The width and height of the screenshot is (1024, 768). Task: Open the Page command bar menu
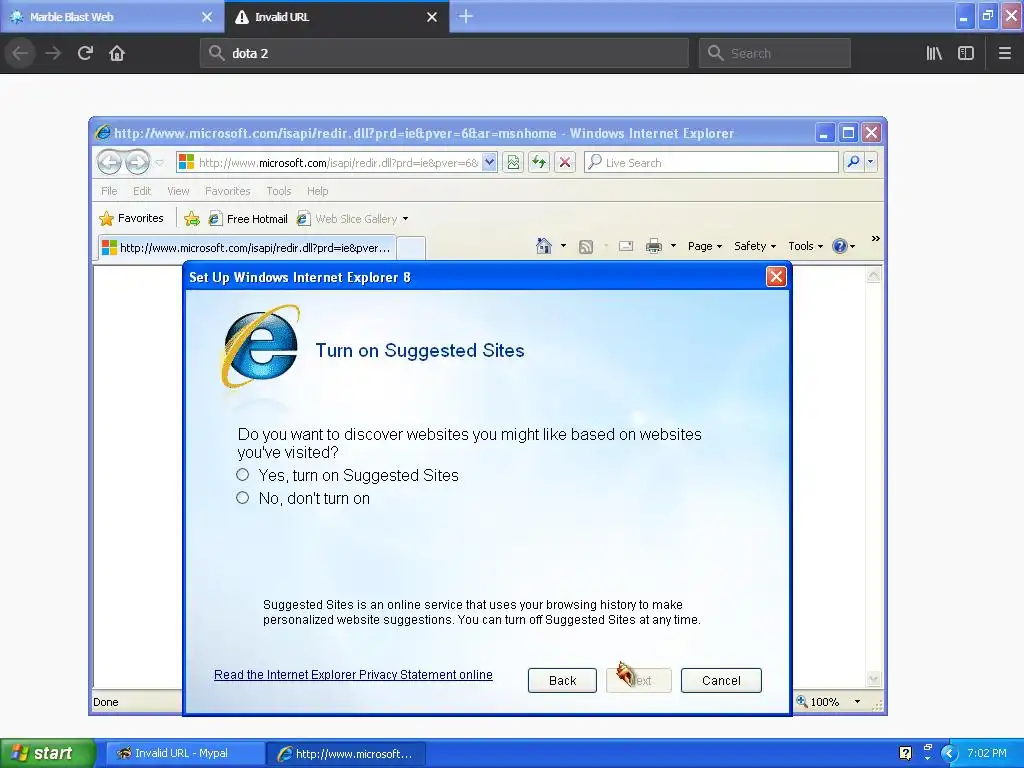pos(705,246)
